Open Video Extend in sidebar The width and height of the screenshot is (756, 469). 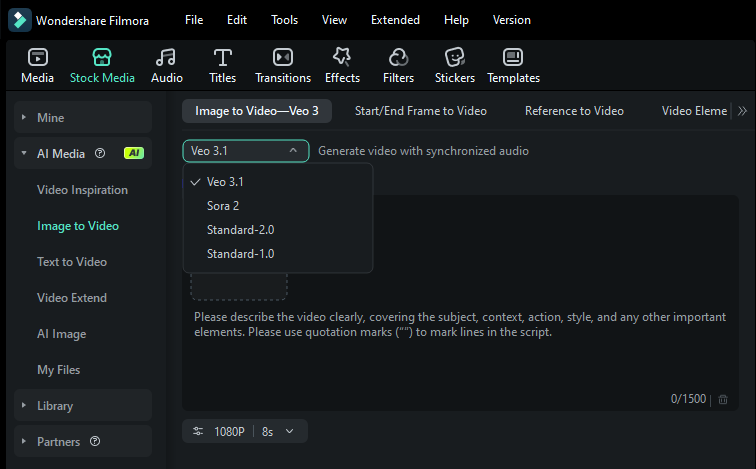click(x=72, y=297)
